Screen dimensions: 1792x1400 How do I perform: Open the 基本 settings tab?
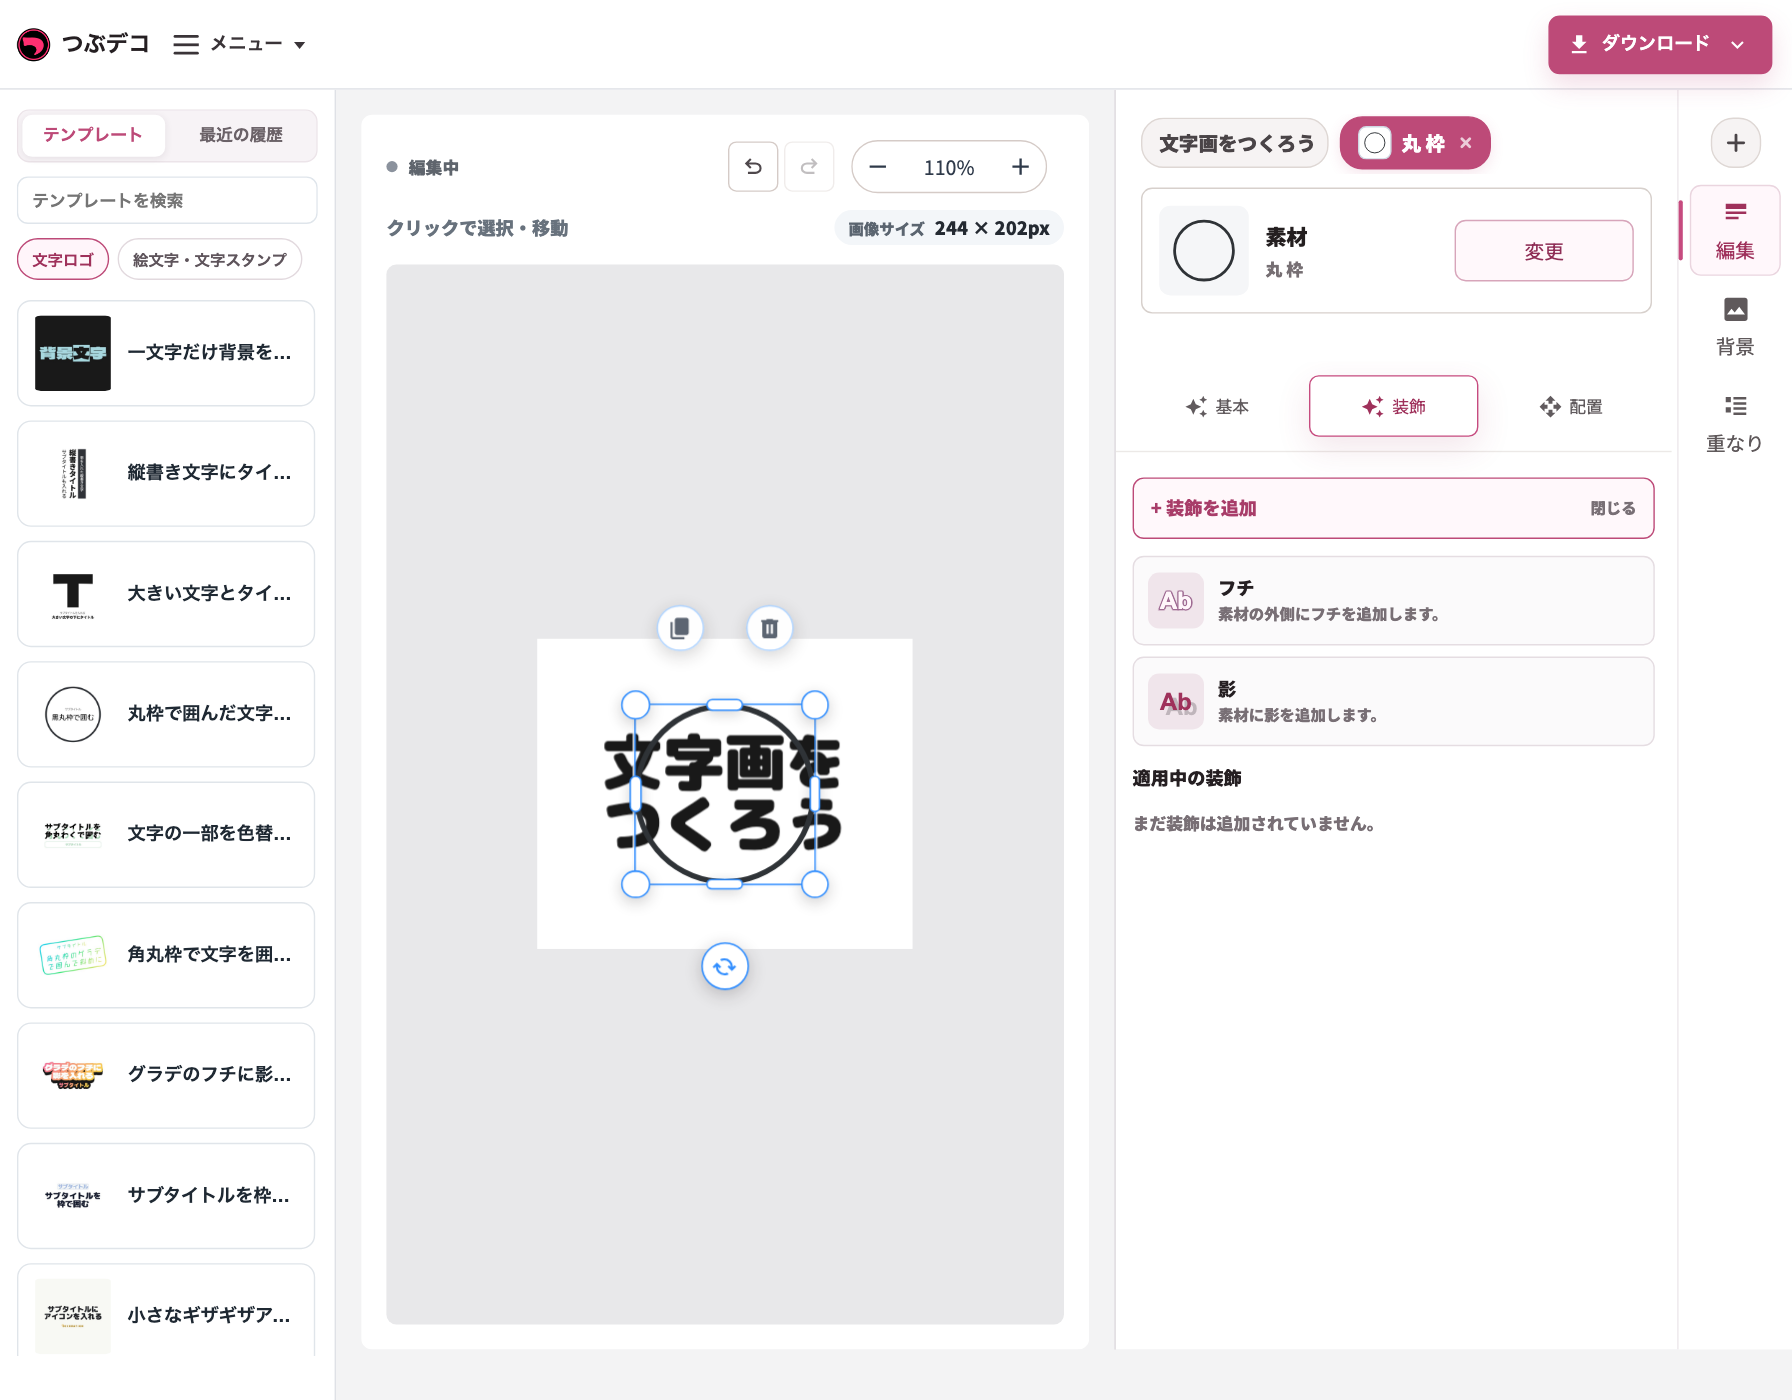pos(1217,407)
